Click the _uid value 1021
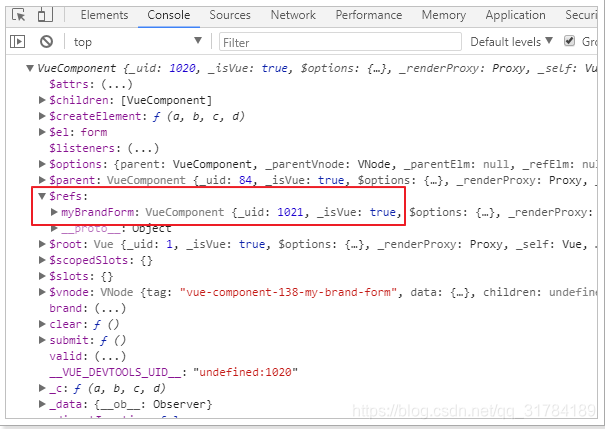 click(x=290, y=212)
